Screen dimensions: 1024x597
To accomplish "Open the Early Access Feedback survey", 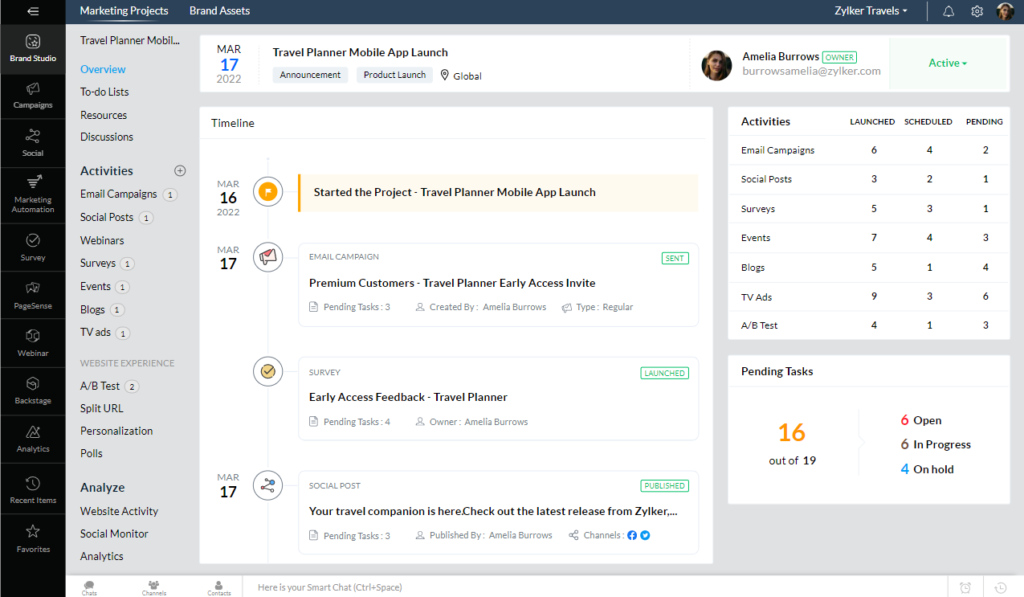I will (408, 397).
